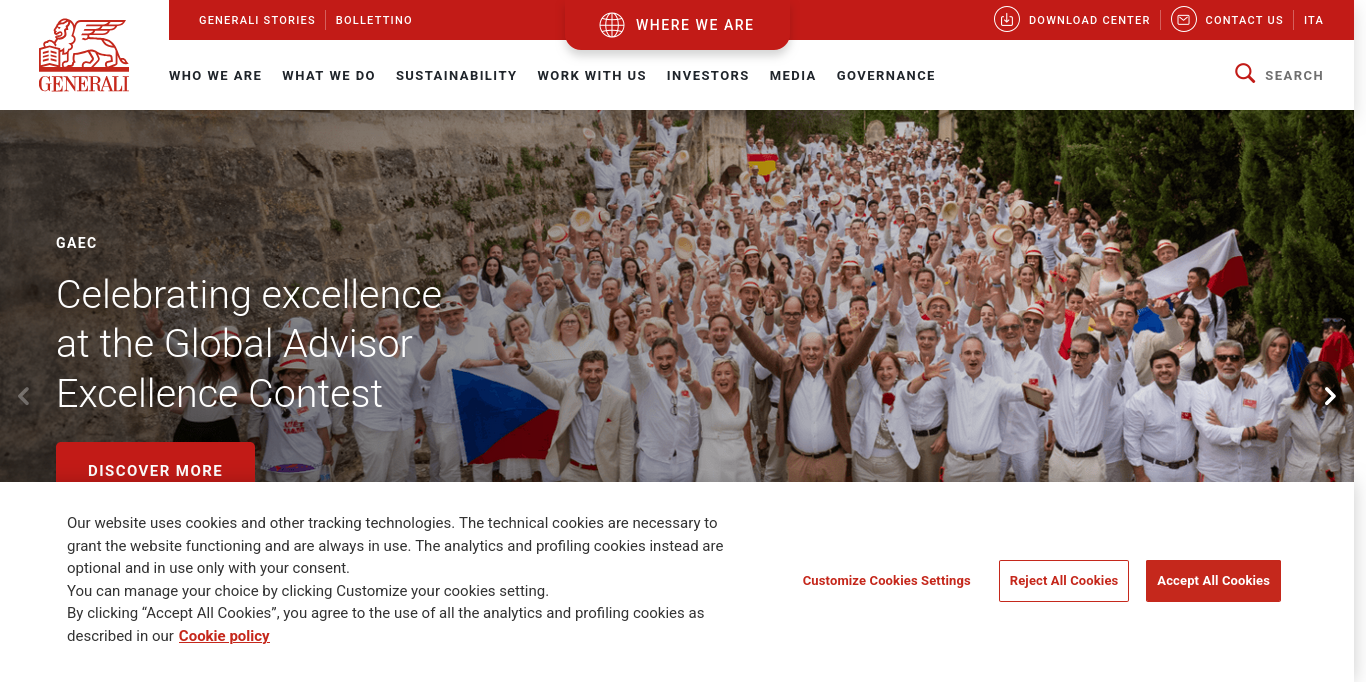Click the Download Center arrow icon

pos(1007,19)
